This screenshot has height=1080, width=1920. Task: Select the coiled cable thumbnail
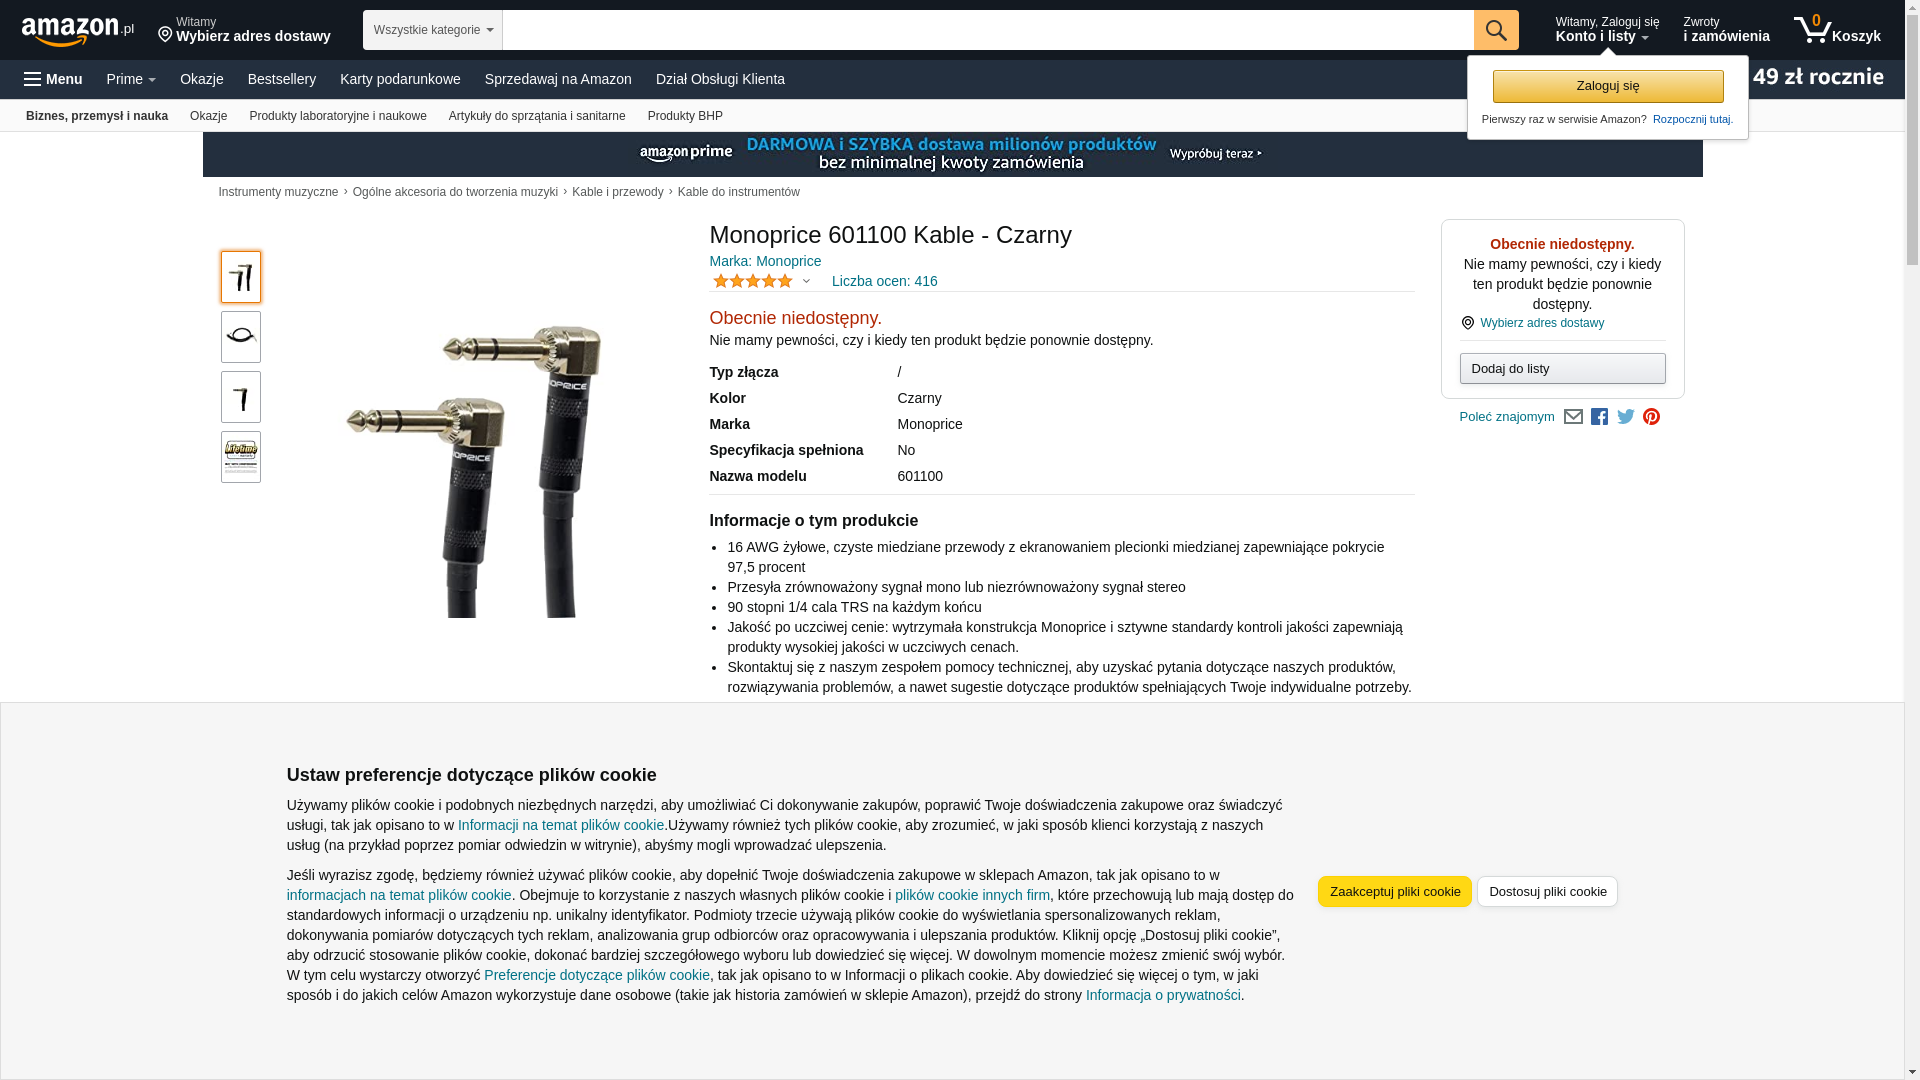(241, 337)
